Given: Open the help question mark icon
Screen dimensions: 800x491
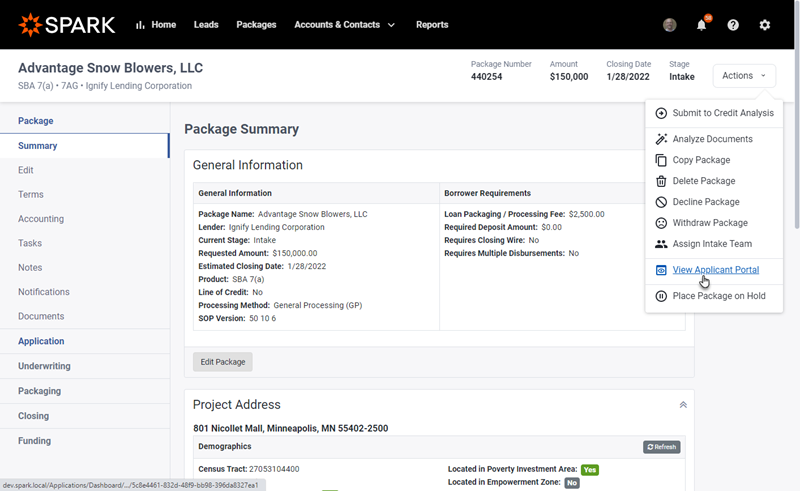Looking at the screenshot, I should pos(733,24).
